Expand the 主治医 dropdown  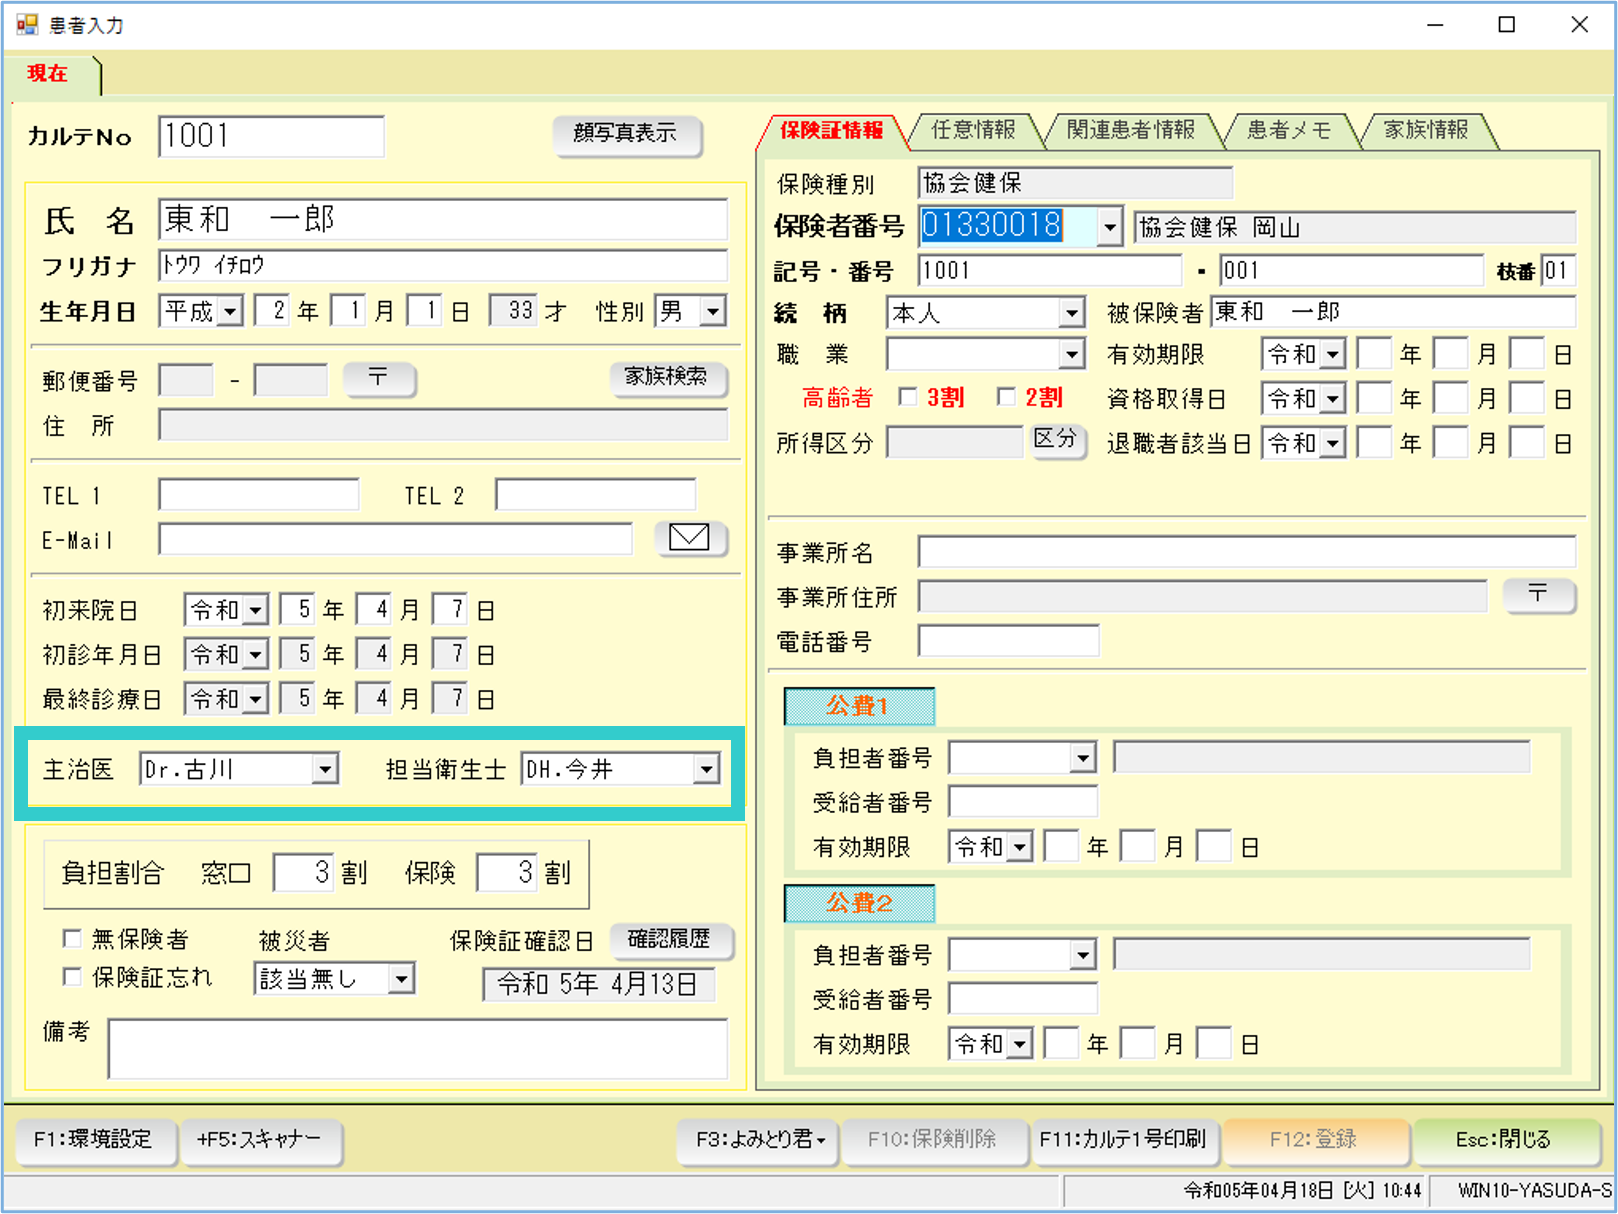click(x=324, y=770)
